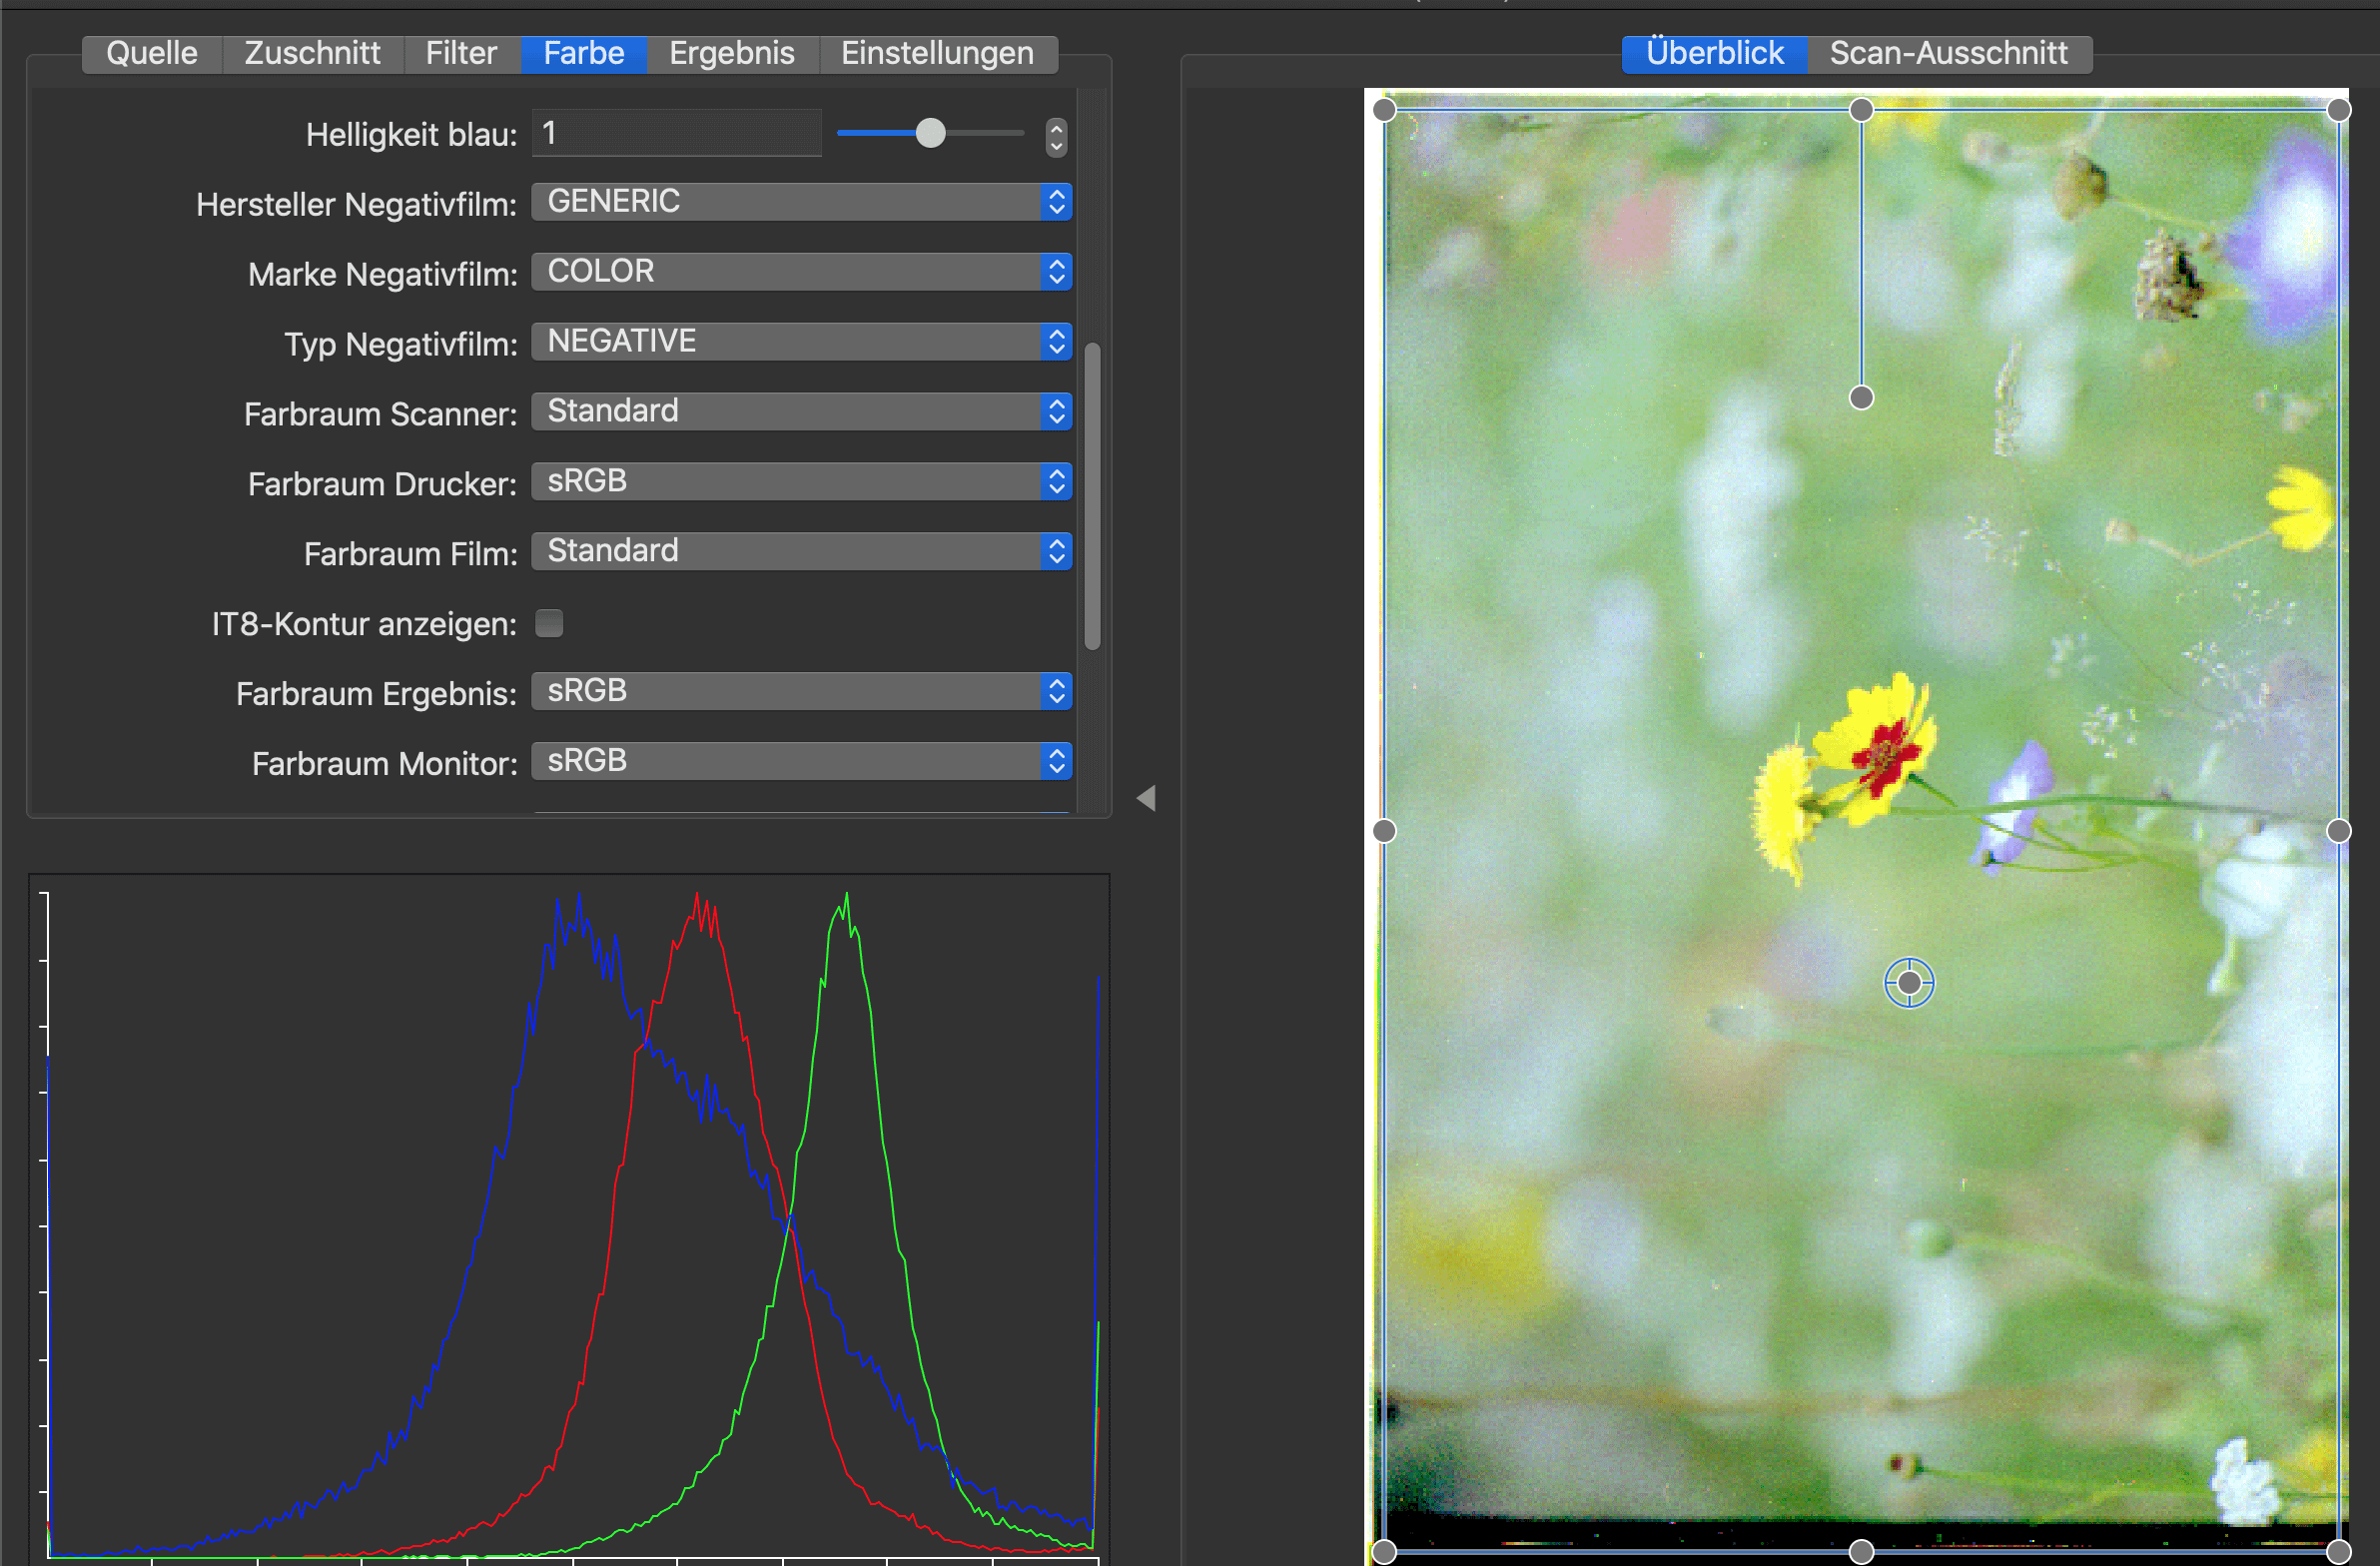Open the Hersteller Negativfilm dropdown
Screen dimensions: 2380x1566
point(802,202)
